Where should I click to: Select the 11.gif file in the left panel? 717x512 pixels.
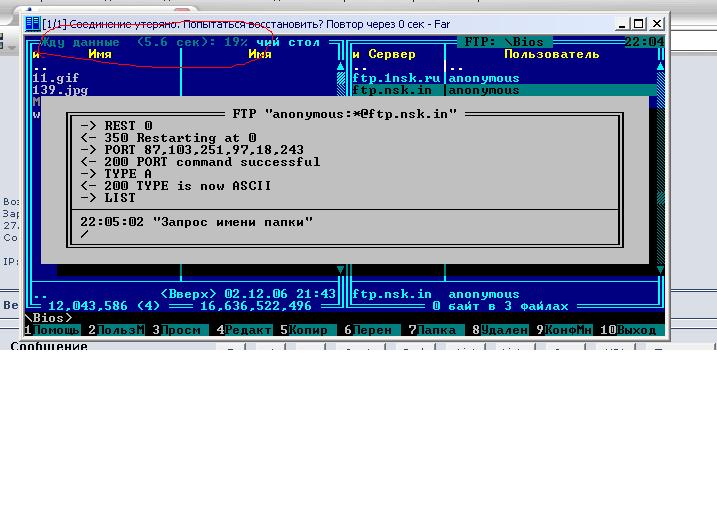pyautogui.click(x=56, y=77)
